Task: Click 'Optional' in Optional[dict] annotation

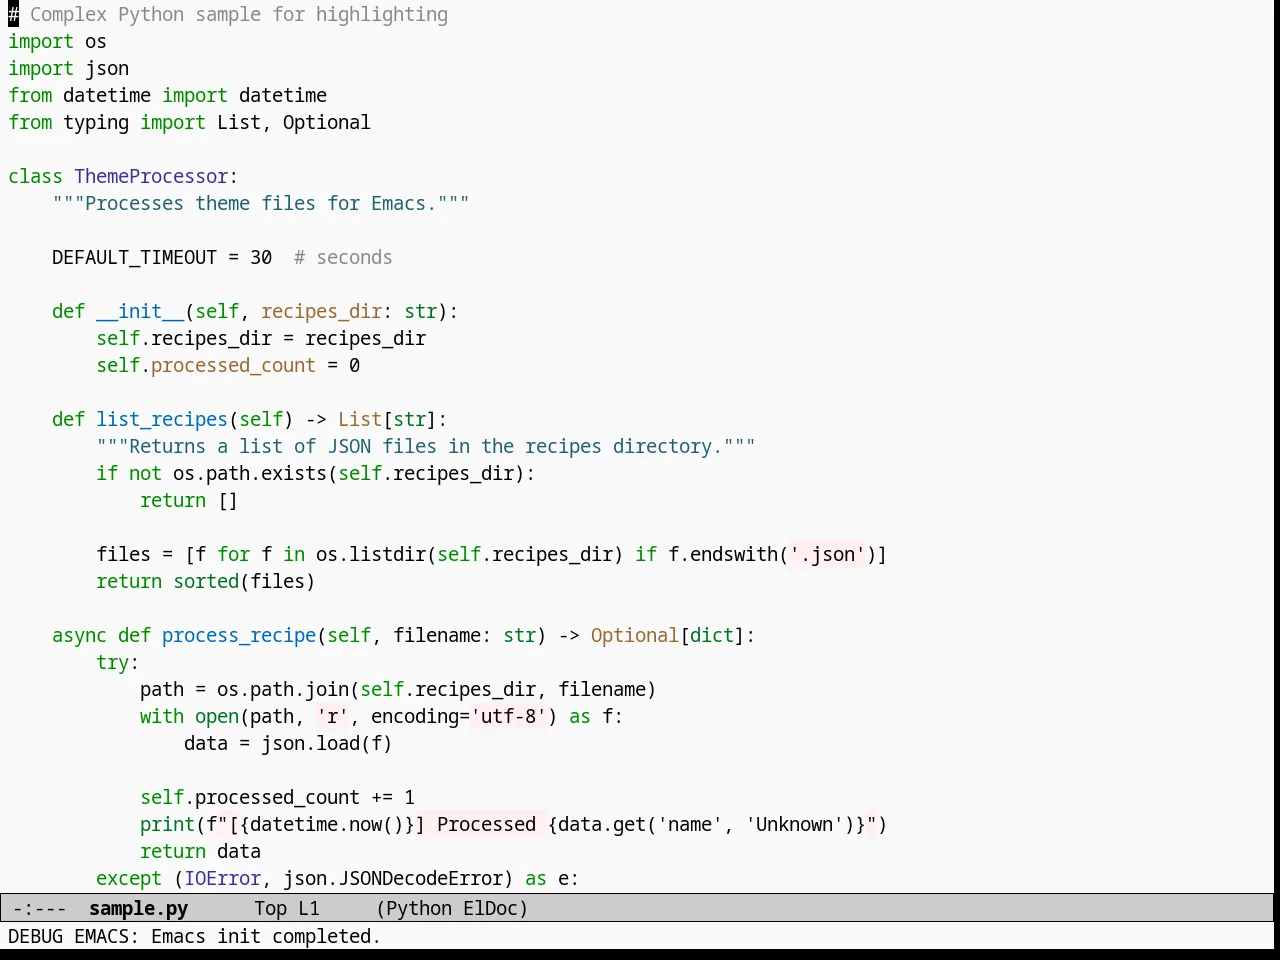Action: pos(635,635)
